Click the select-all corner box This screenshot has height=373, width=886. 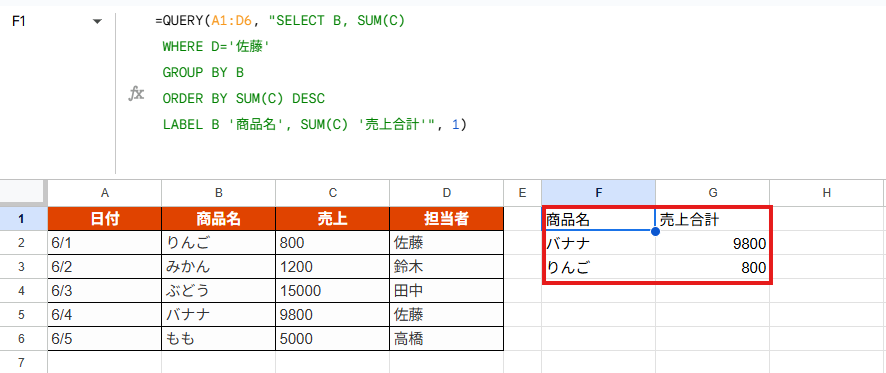point(23,193)
